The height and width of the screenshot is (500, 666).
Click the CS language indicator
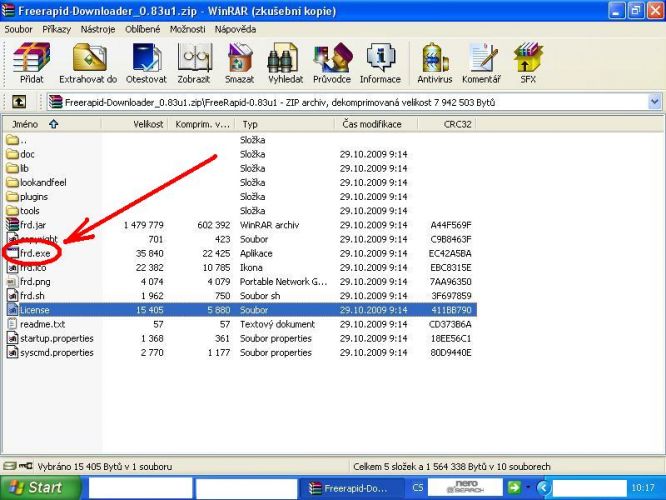[418, 488]
